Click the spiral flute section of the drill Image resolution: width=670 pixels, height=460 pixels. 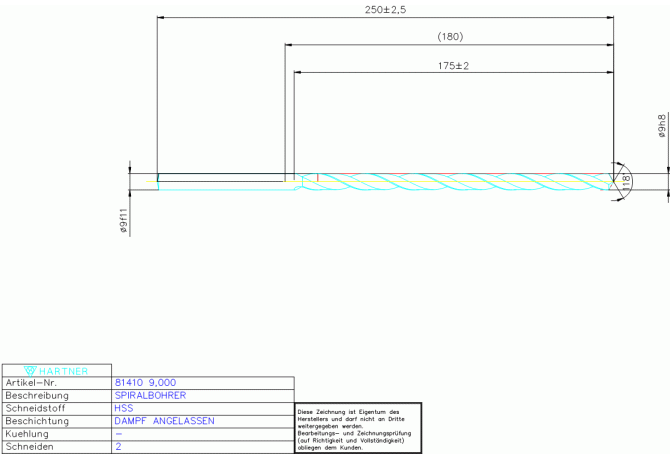(x=450, y=180)
